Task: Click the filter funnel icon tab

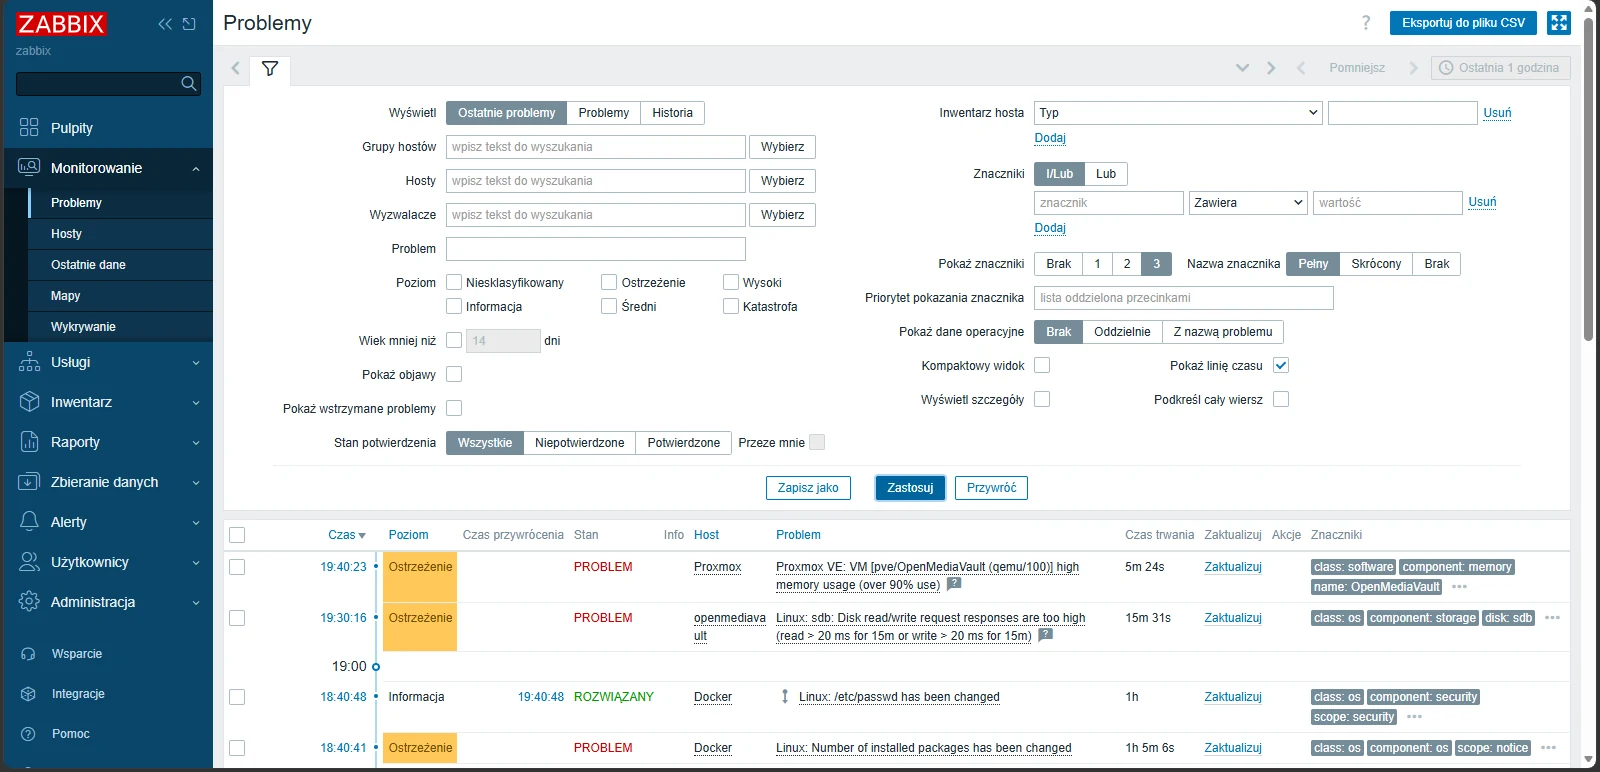Action: (270, 68)
